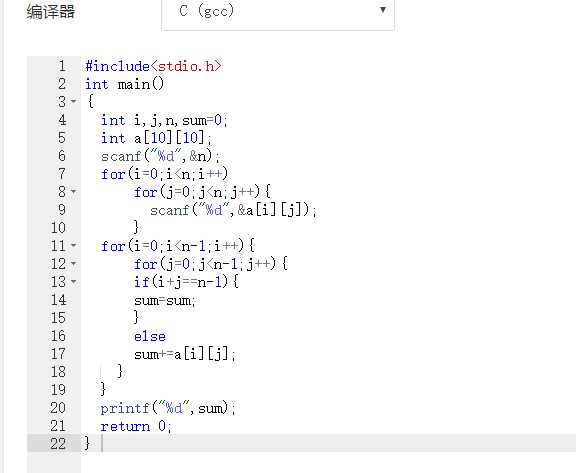This screenshot has width=576, height=473.
Task: Collapse the fold arrow at line 11
Action: 73,245
